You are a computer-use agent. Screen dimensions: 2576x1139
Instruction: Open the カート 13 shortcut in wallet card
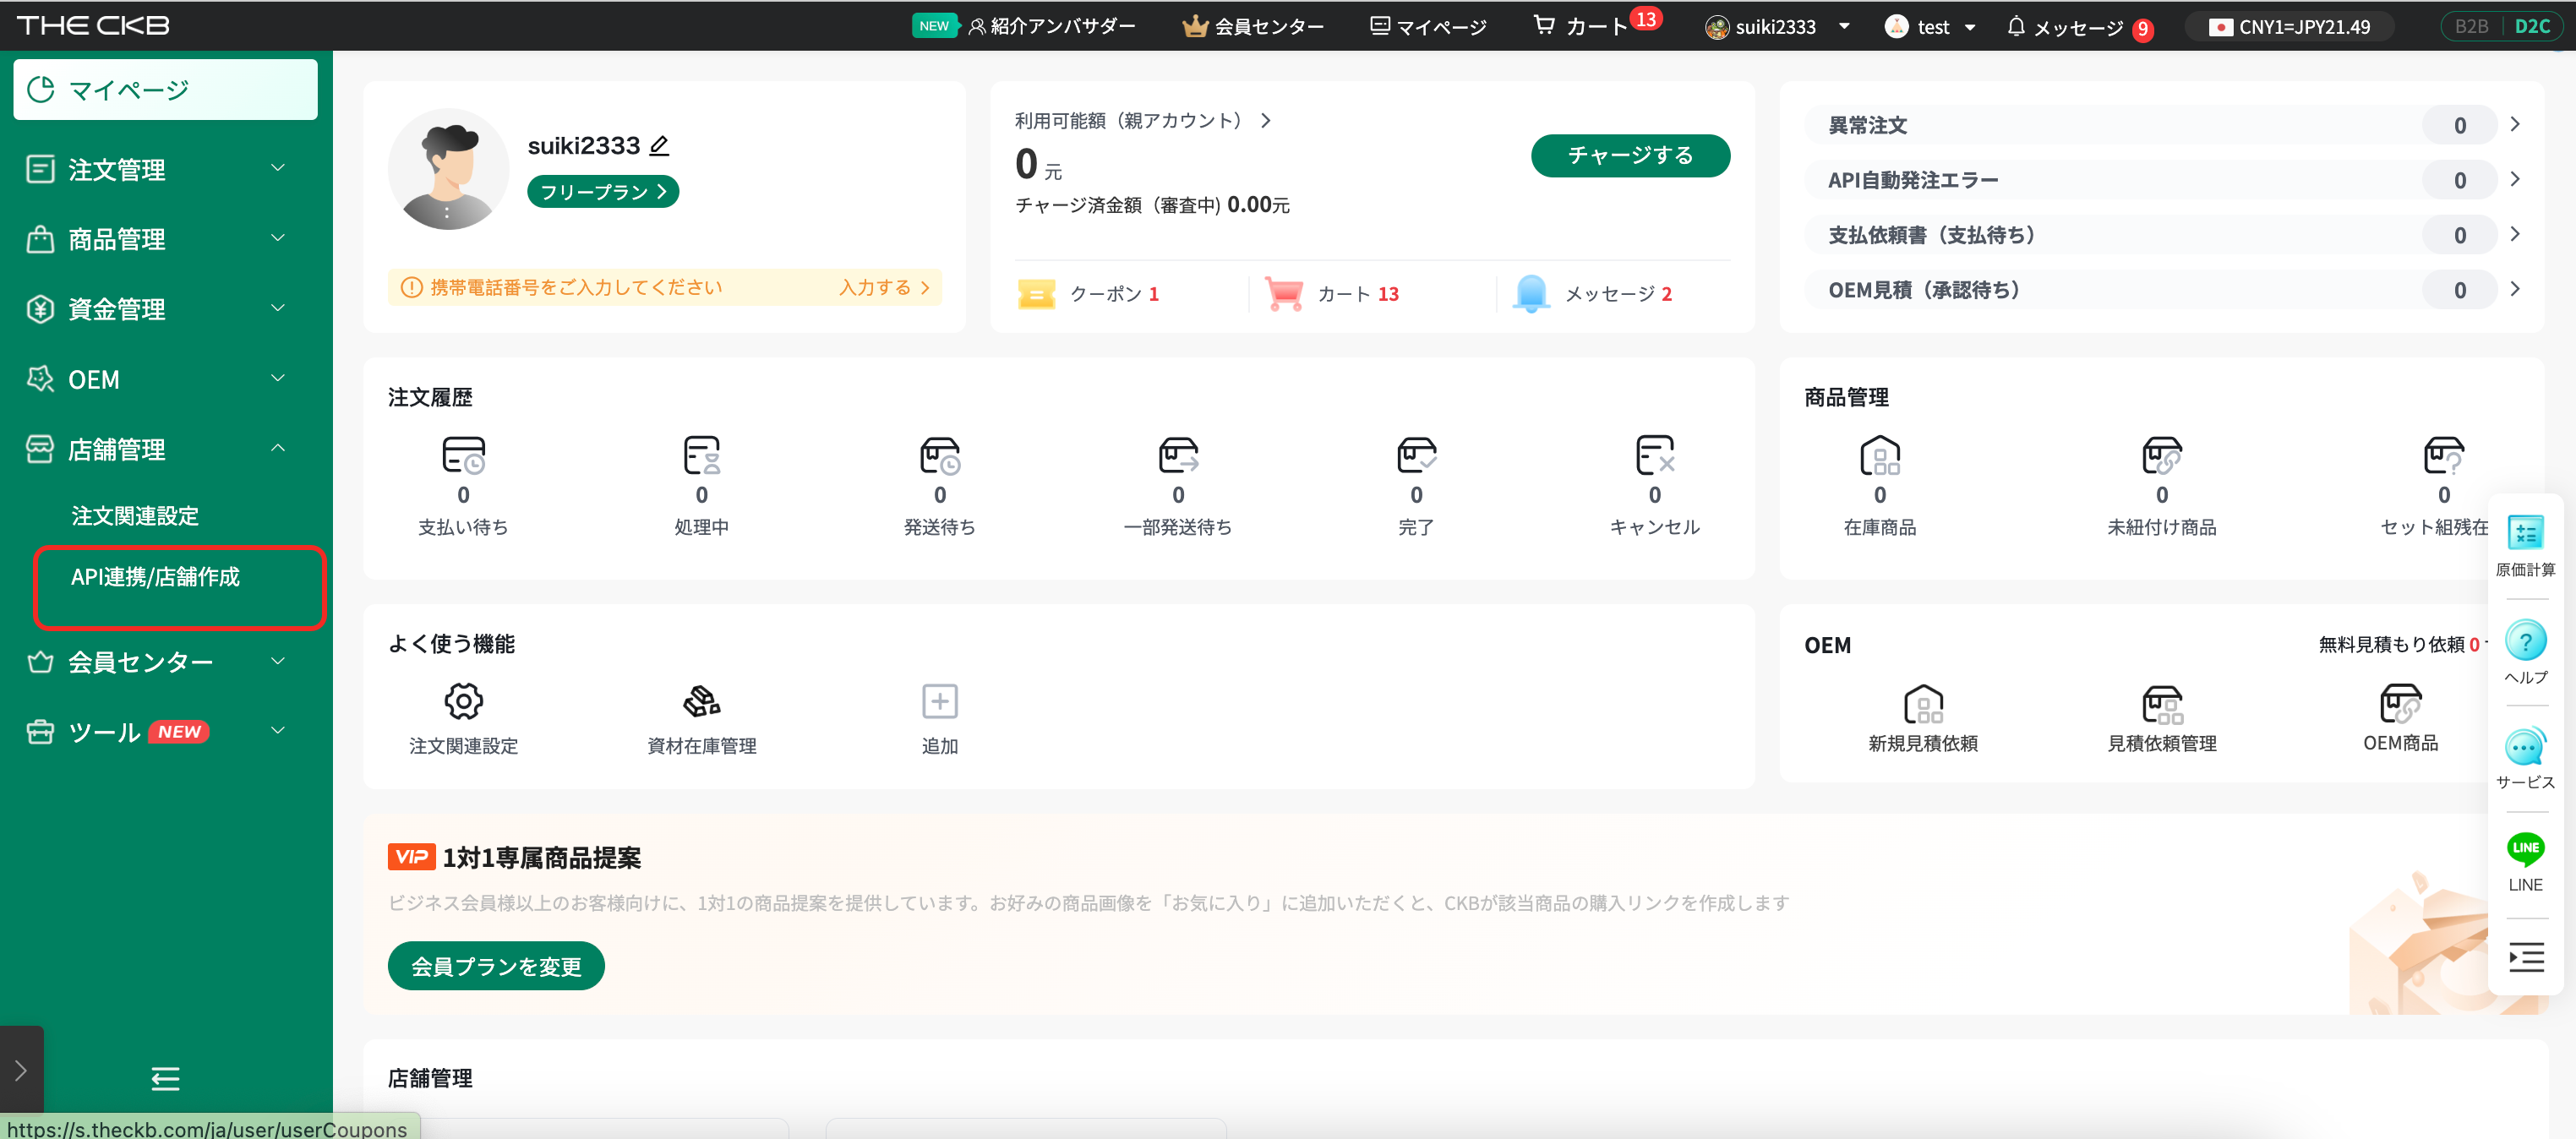click(1332, 294)
